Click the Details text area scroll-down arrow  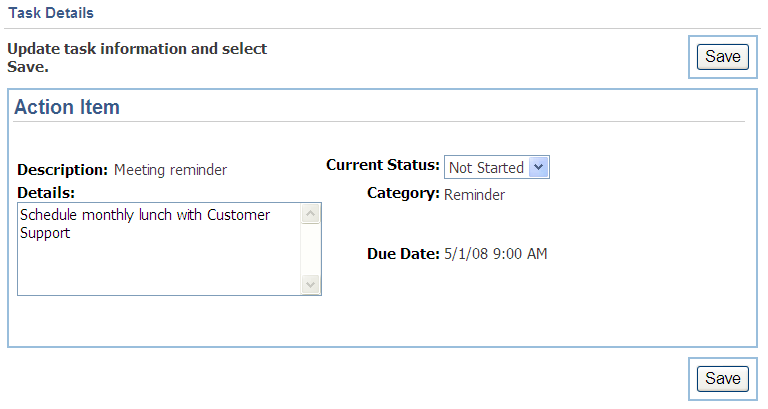point(311,284)
